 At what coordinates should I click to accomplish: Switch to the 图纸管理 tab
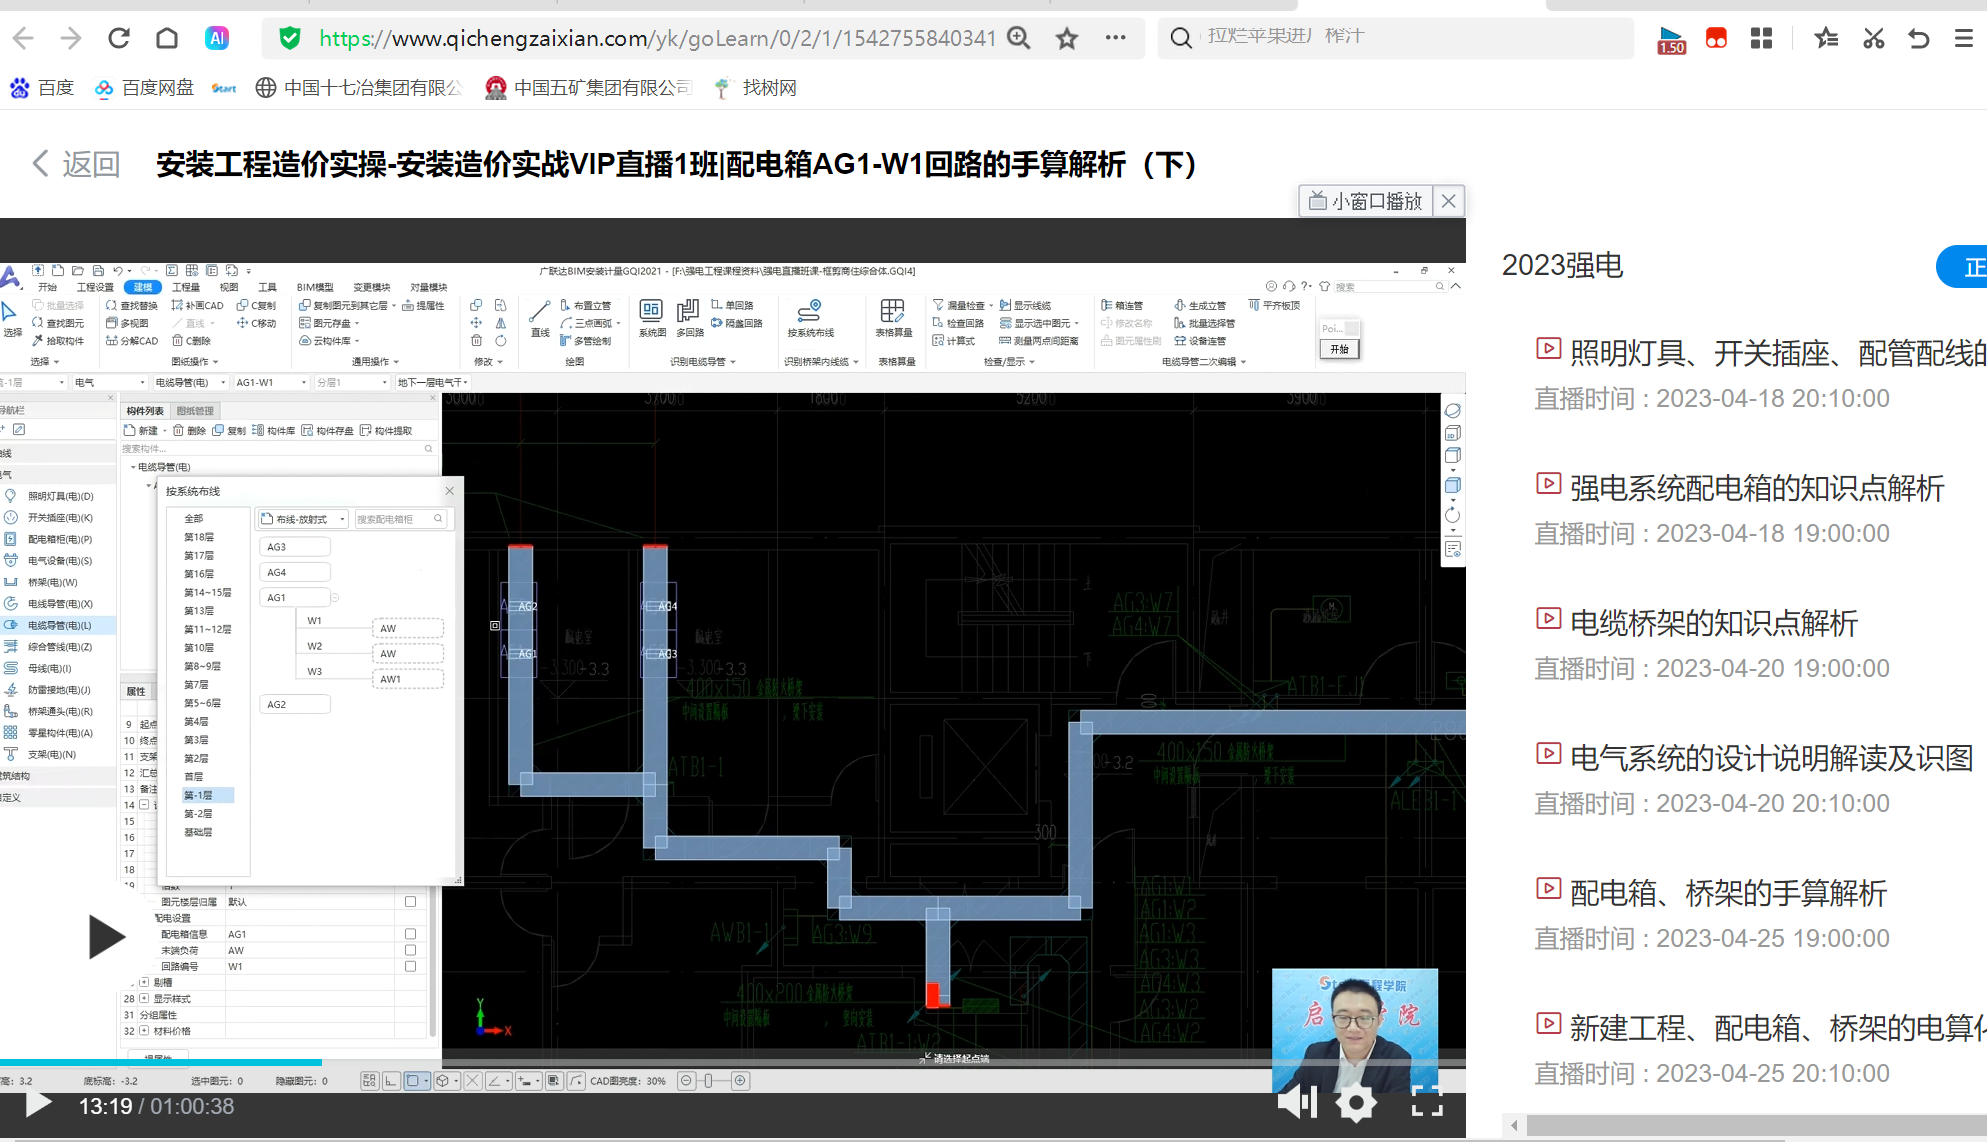[195, 411]
